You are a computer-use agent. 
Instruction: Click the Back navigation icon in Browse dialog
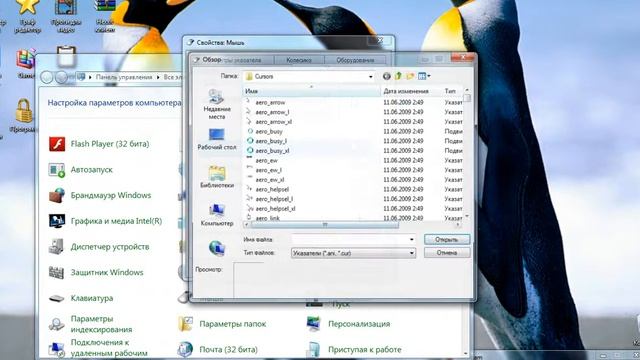point(387,76)
